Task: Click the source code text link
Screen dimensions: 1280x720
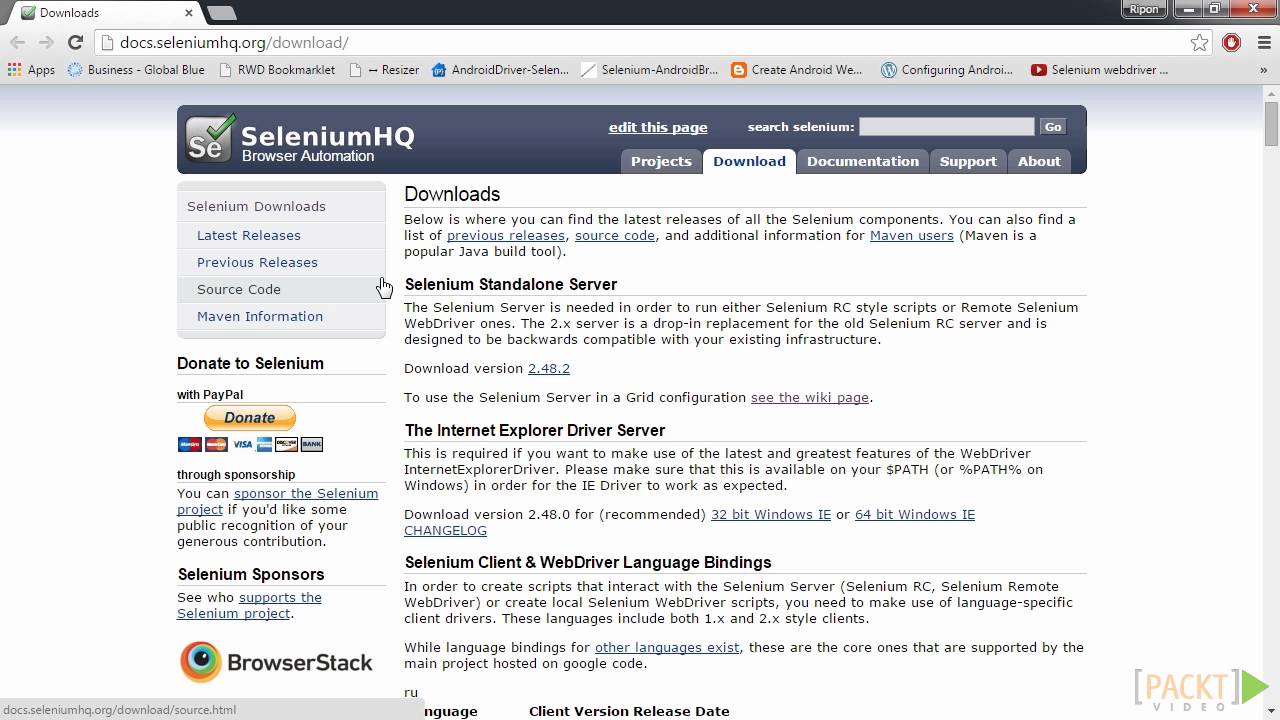Action: [x=615, y=235]
